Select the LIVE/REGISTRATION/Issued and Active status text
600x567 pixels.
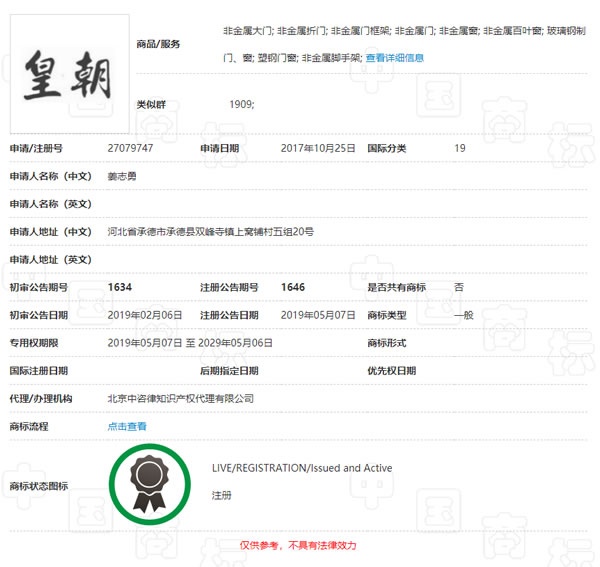pos(302,468)
